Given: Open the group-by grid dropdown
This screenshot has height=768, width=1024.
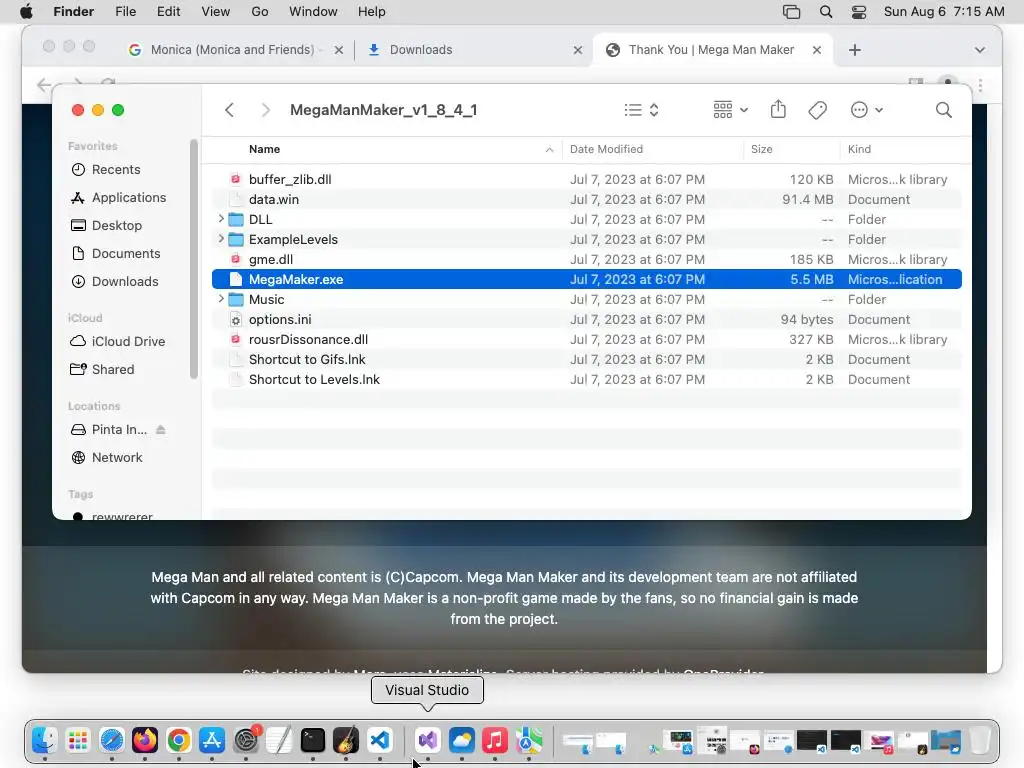Looking at the screenshot, I should (730, 110).
